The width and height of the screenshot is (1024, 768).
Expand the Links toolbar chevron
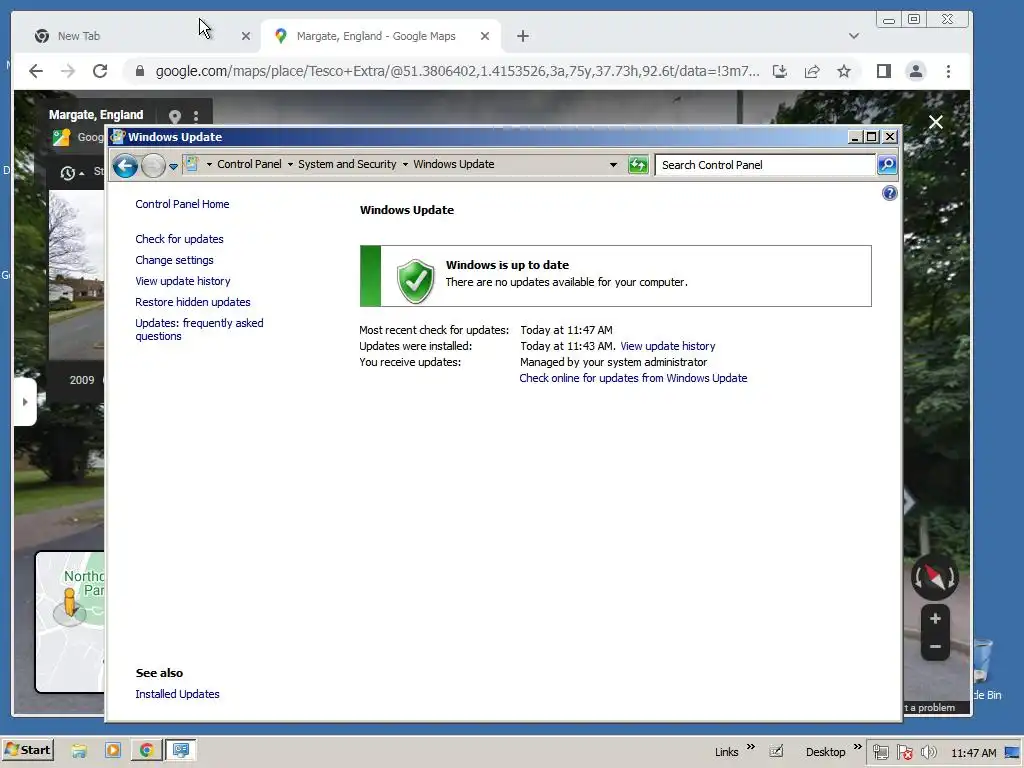point(750,746)
